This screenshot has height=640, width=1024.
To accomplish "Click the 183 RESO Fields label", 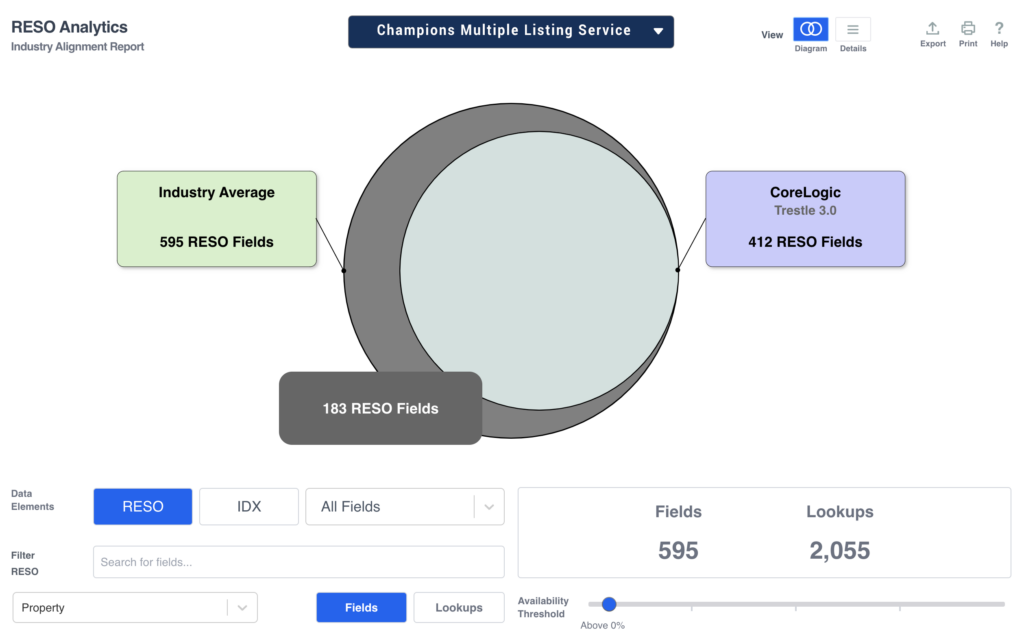I will (380, 408).
